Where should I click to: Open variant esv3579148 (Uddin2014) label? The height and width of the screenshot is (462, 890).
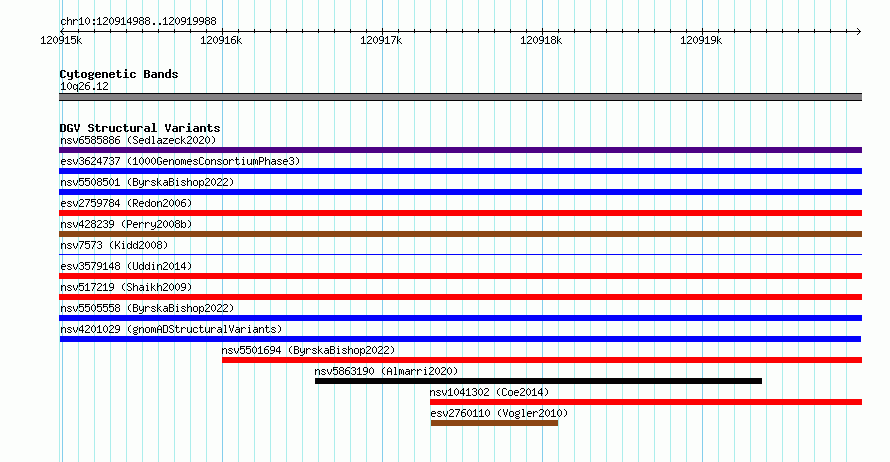pos(126,266)
